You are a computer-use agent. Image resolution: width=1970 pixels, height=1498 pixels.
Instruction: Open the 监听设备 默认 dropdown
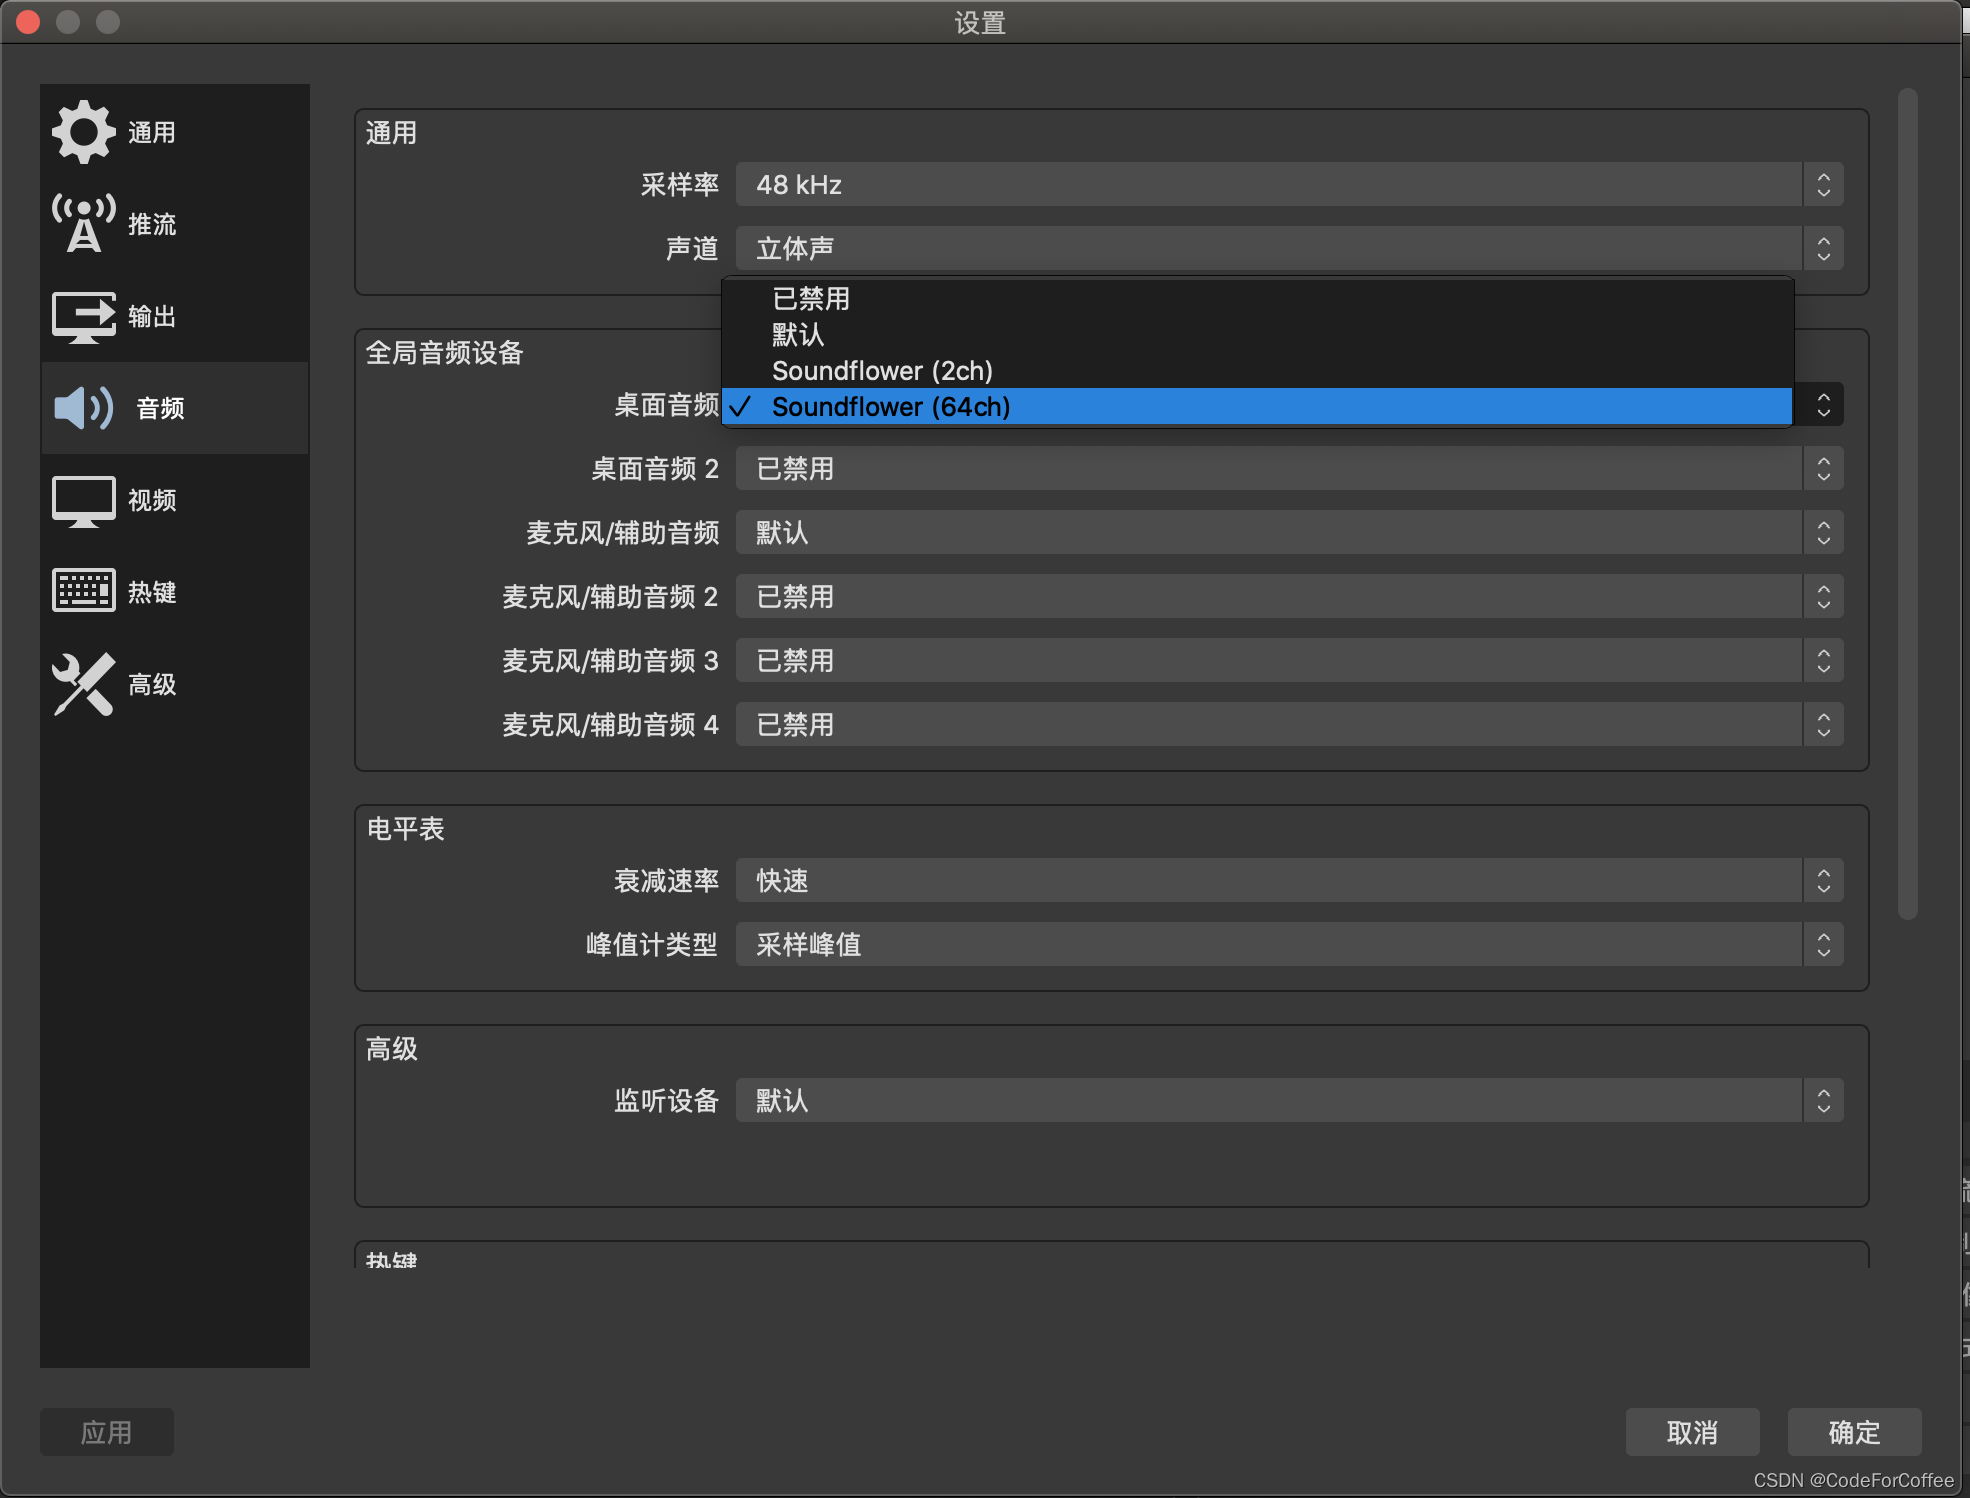click(1288, 1101)
